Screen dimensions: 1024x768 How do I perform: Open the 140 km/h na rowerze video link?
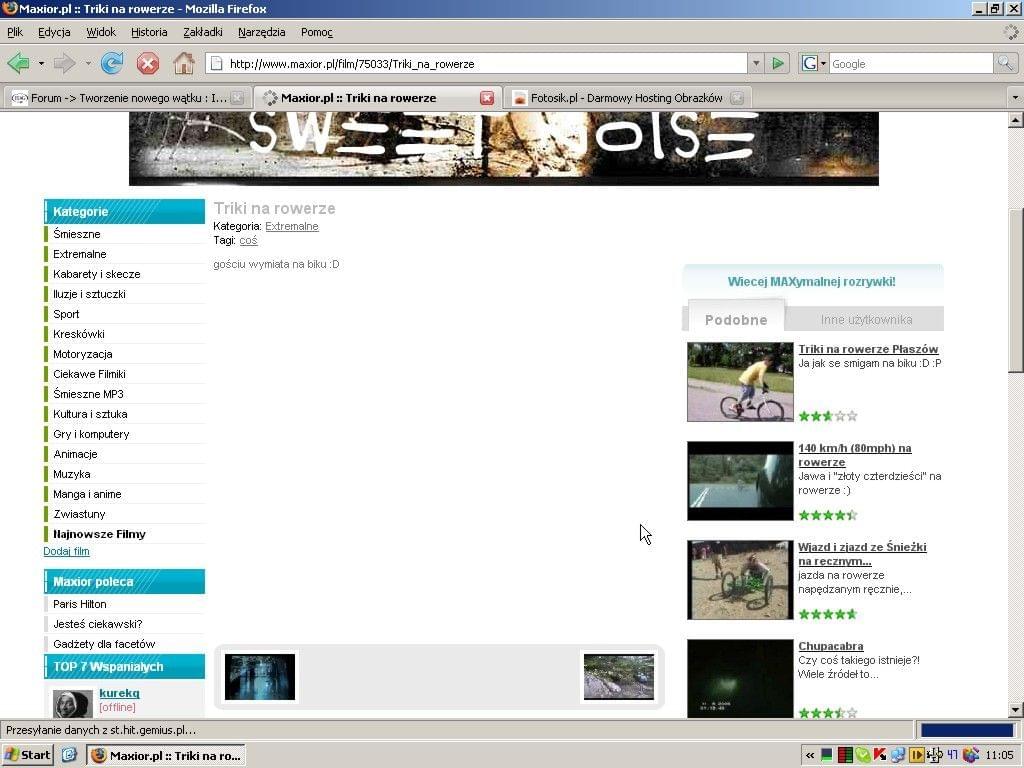[x=854, y=455]
